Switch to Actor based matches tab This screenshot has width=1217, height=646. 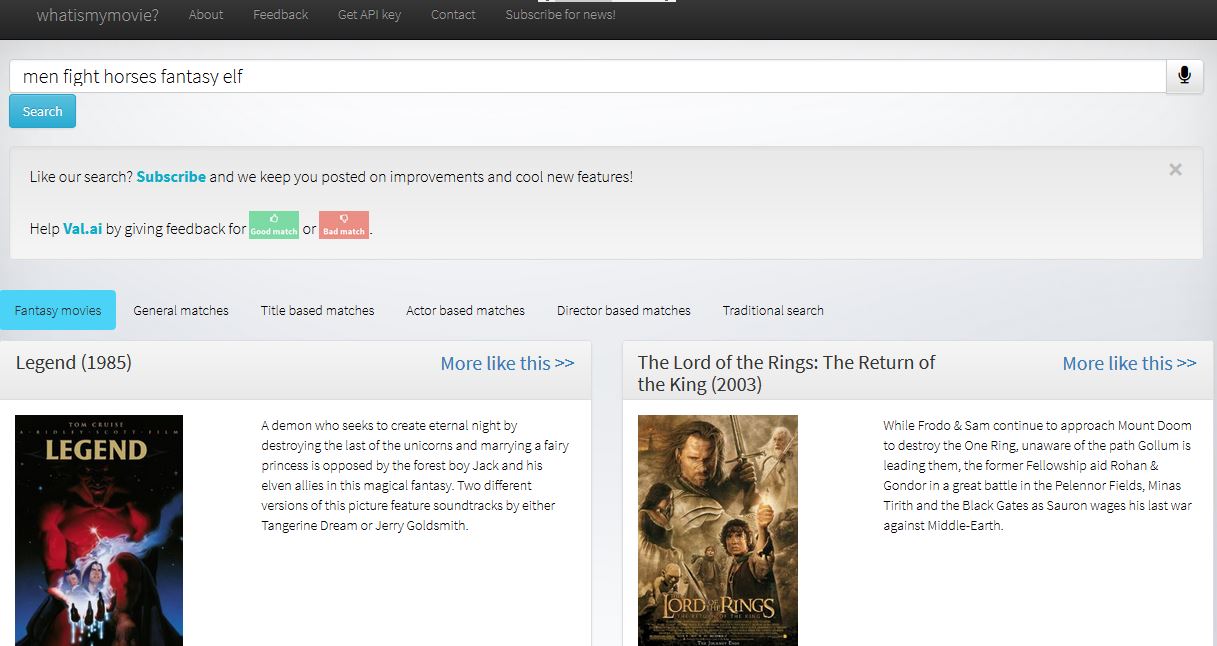tap(465, 310)
